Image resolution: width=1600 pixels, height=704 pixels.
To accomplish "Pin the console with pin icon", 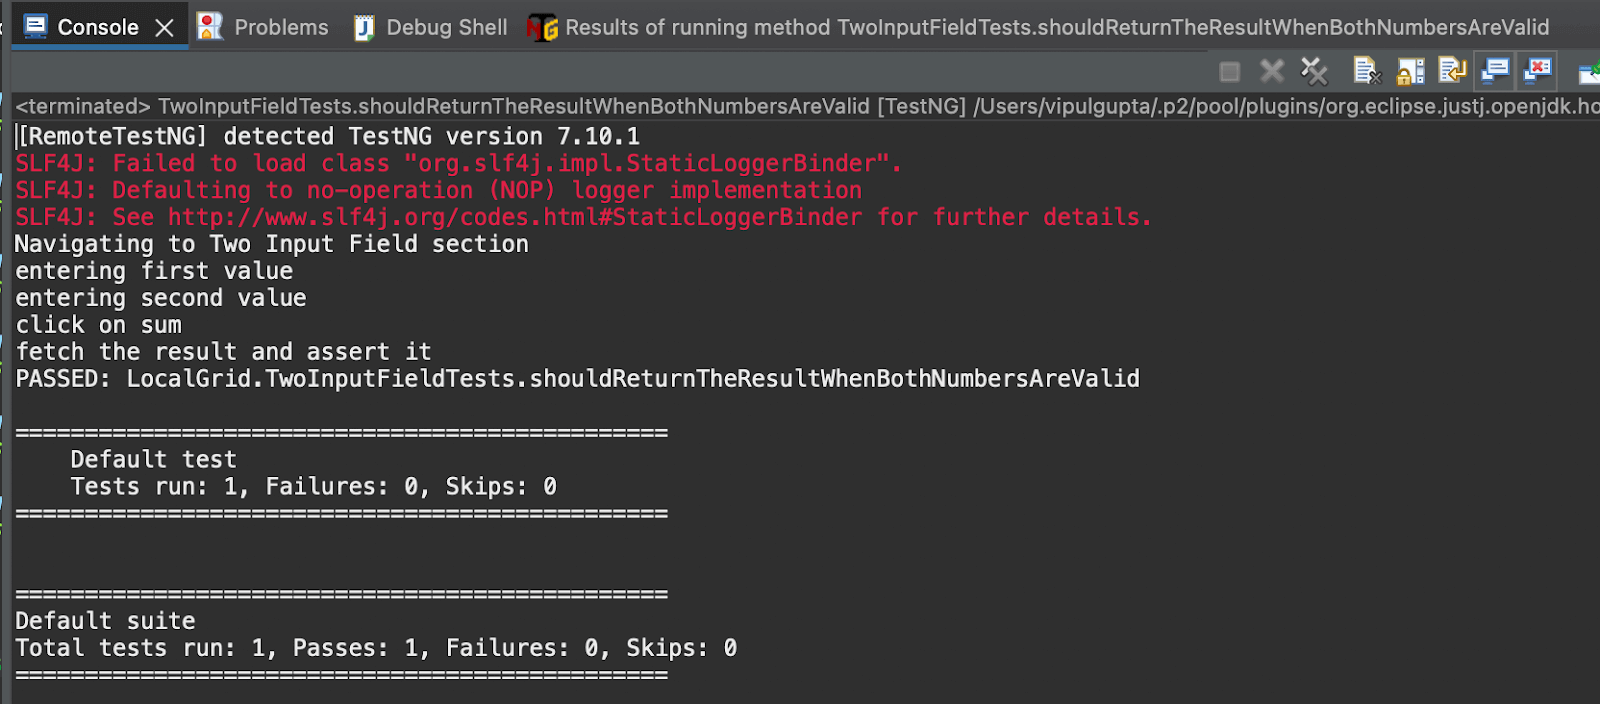I will [x=1588, y=72].
